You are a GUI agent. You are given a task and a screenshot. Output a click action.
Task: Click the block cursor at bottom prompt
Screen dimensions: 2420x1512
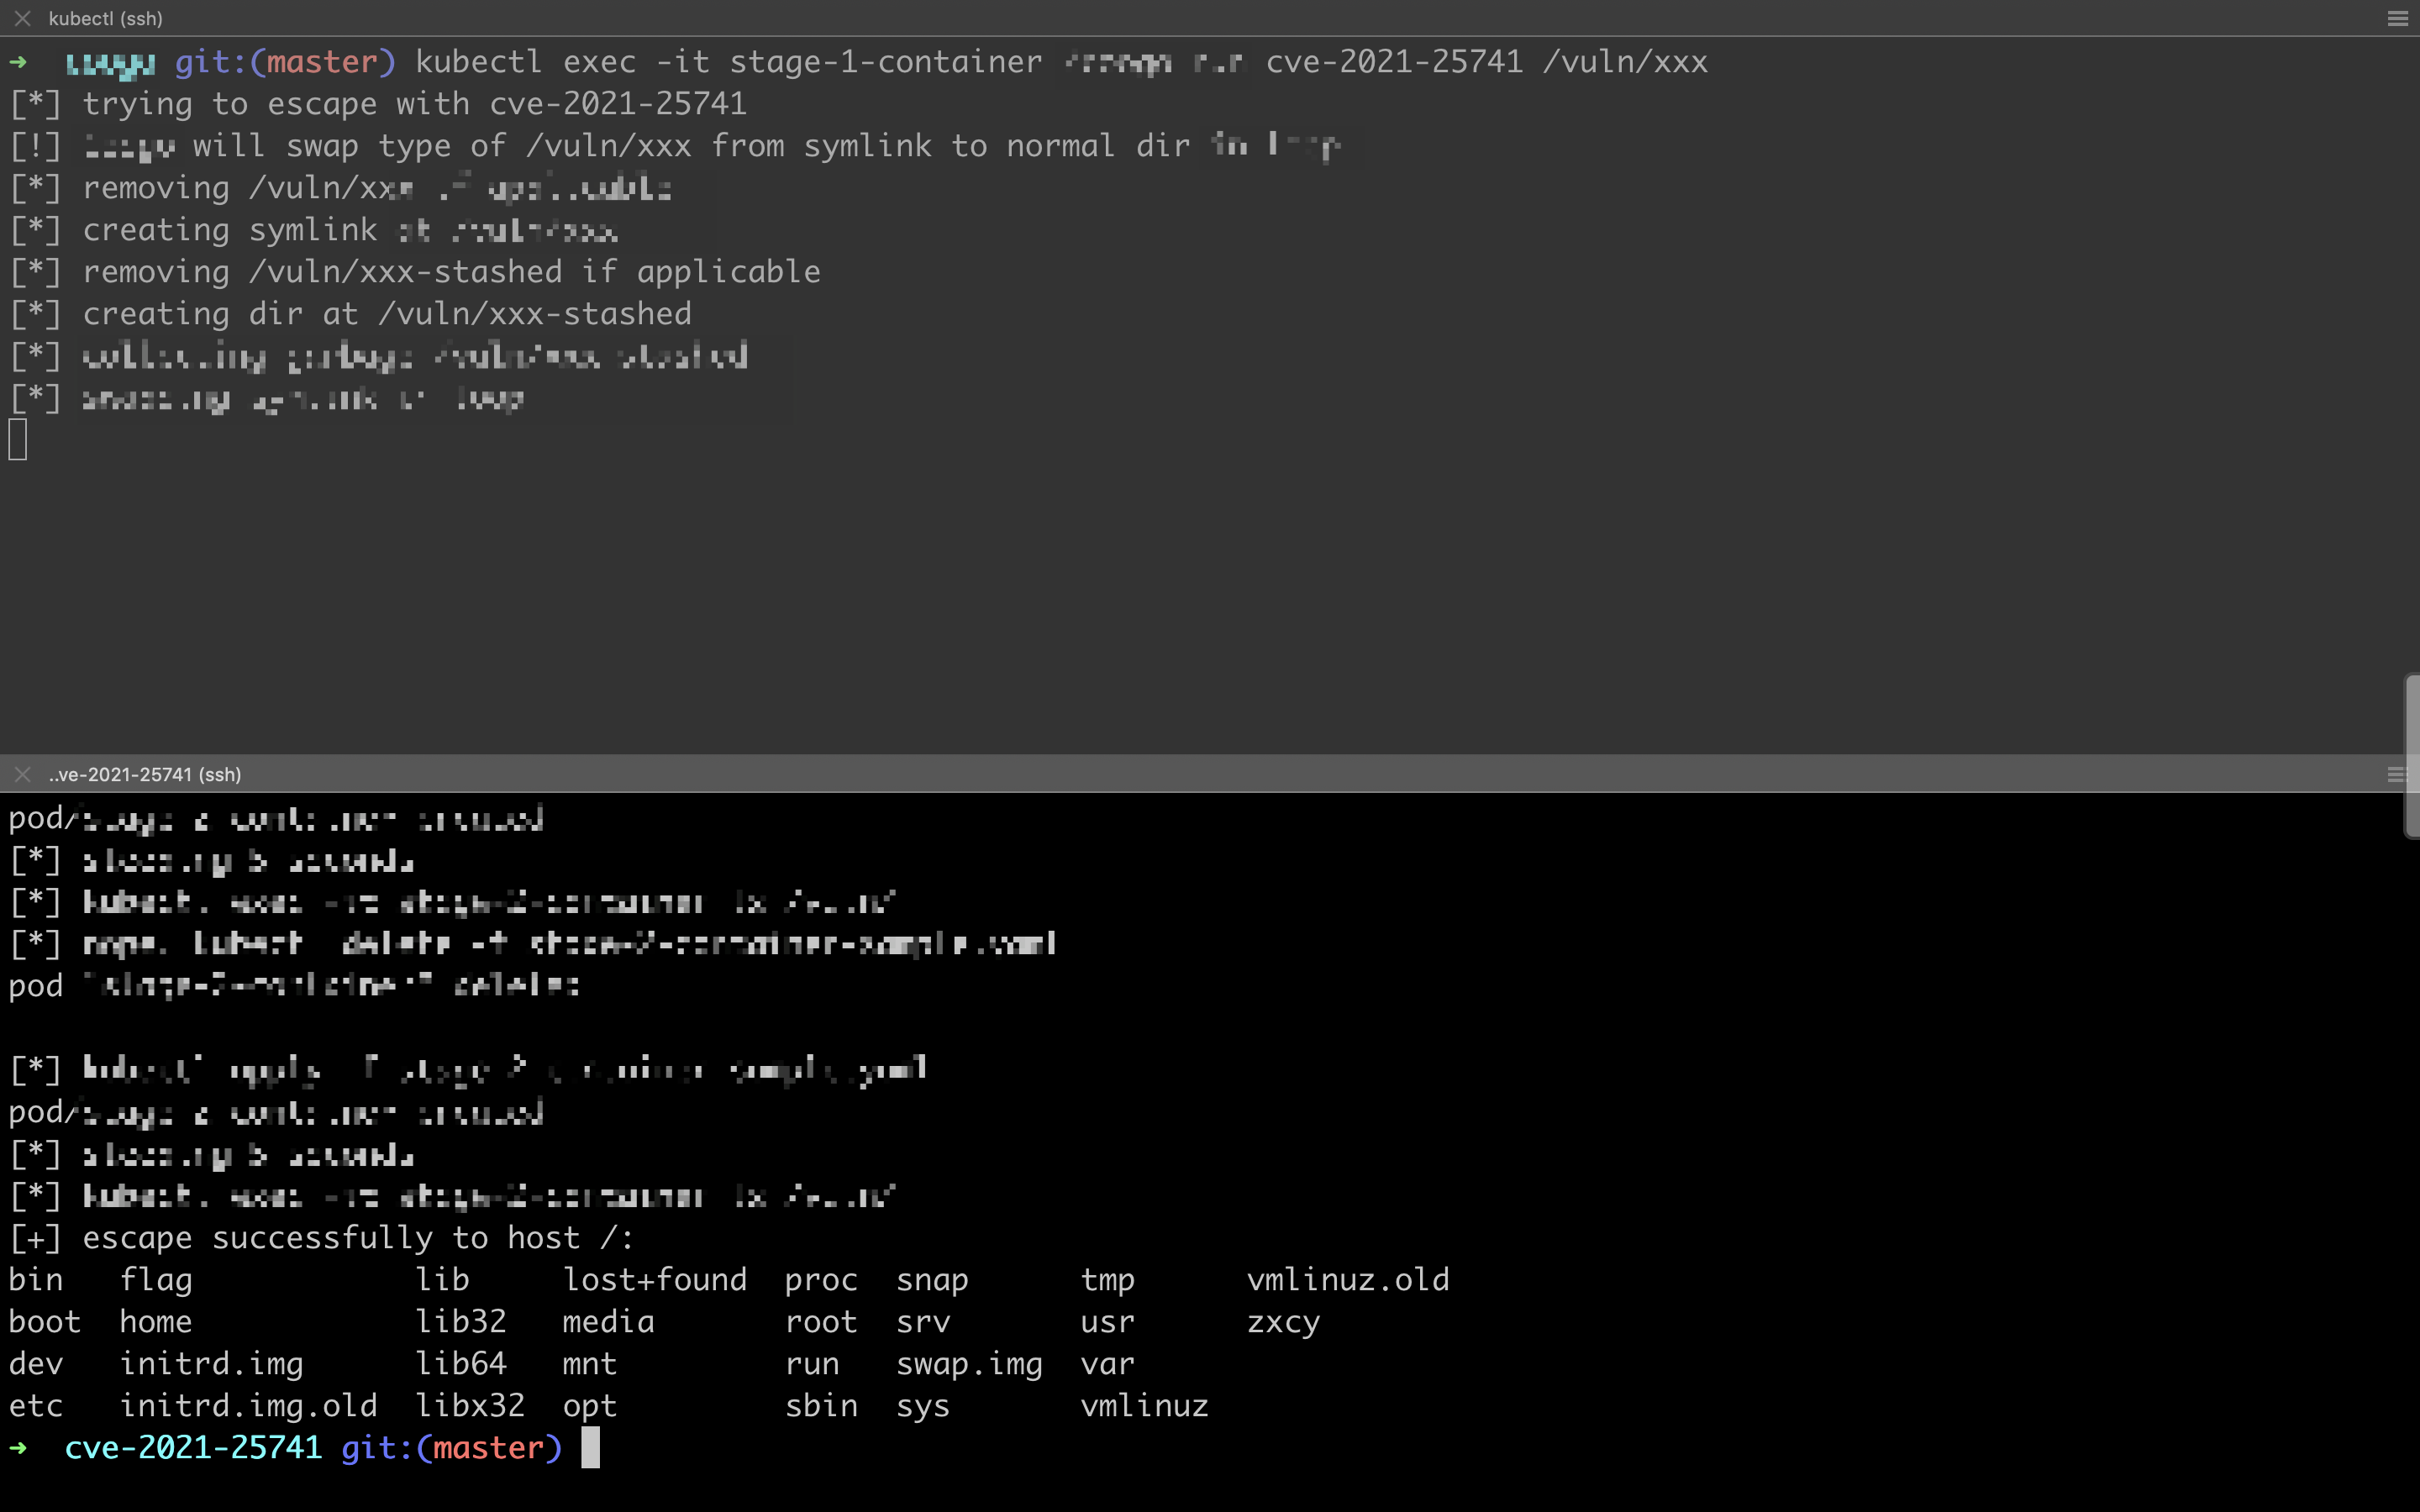pyautogui.click(x=590, y=1447)
